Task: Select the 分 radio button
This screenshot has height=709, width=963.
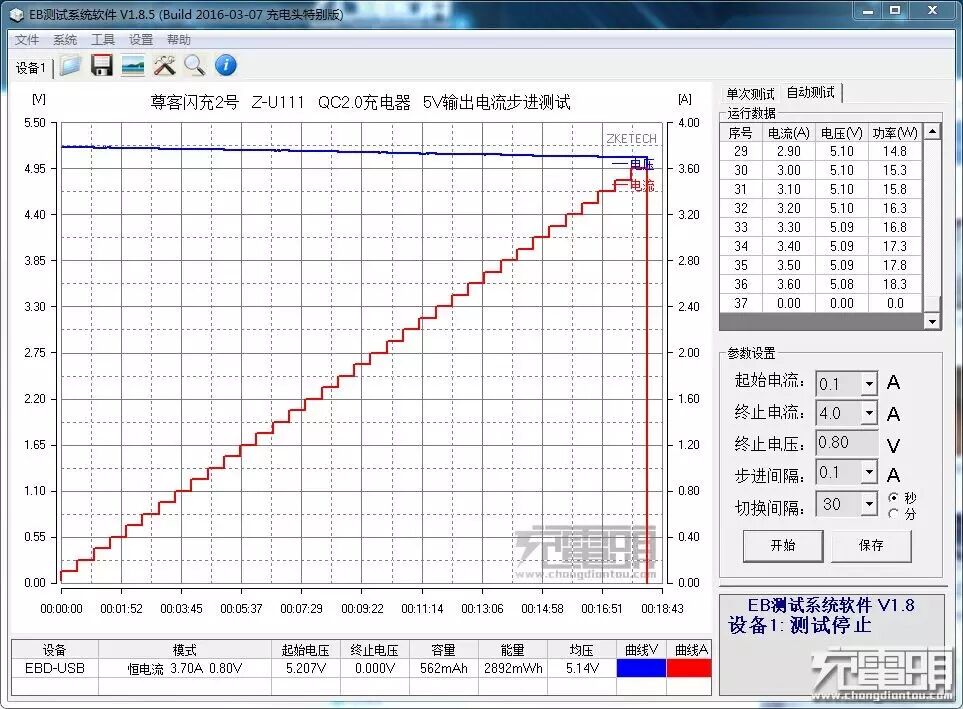Action: pos(894,514)
